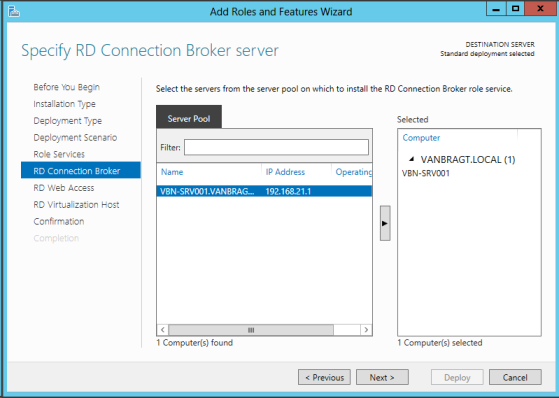This screenshot has height=398, width=559.
Task: Go to the RD Web Access step
Action: pyautogui.click(x=64, y=188)
